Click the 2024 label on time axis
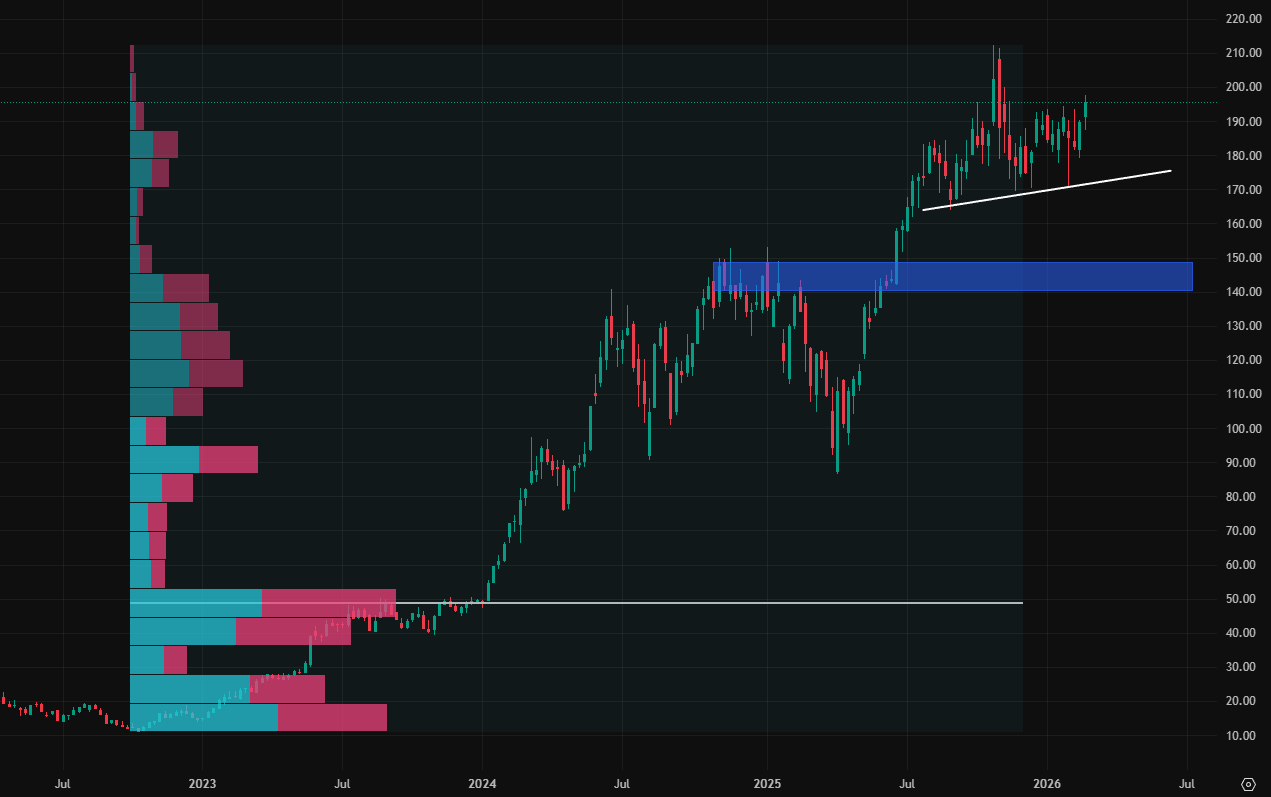The width and height of the screenshot is (1271, 797). coord(482,783)
